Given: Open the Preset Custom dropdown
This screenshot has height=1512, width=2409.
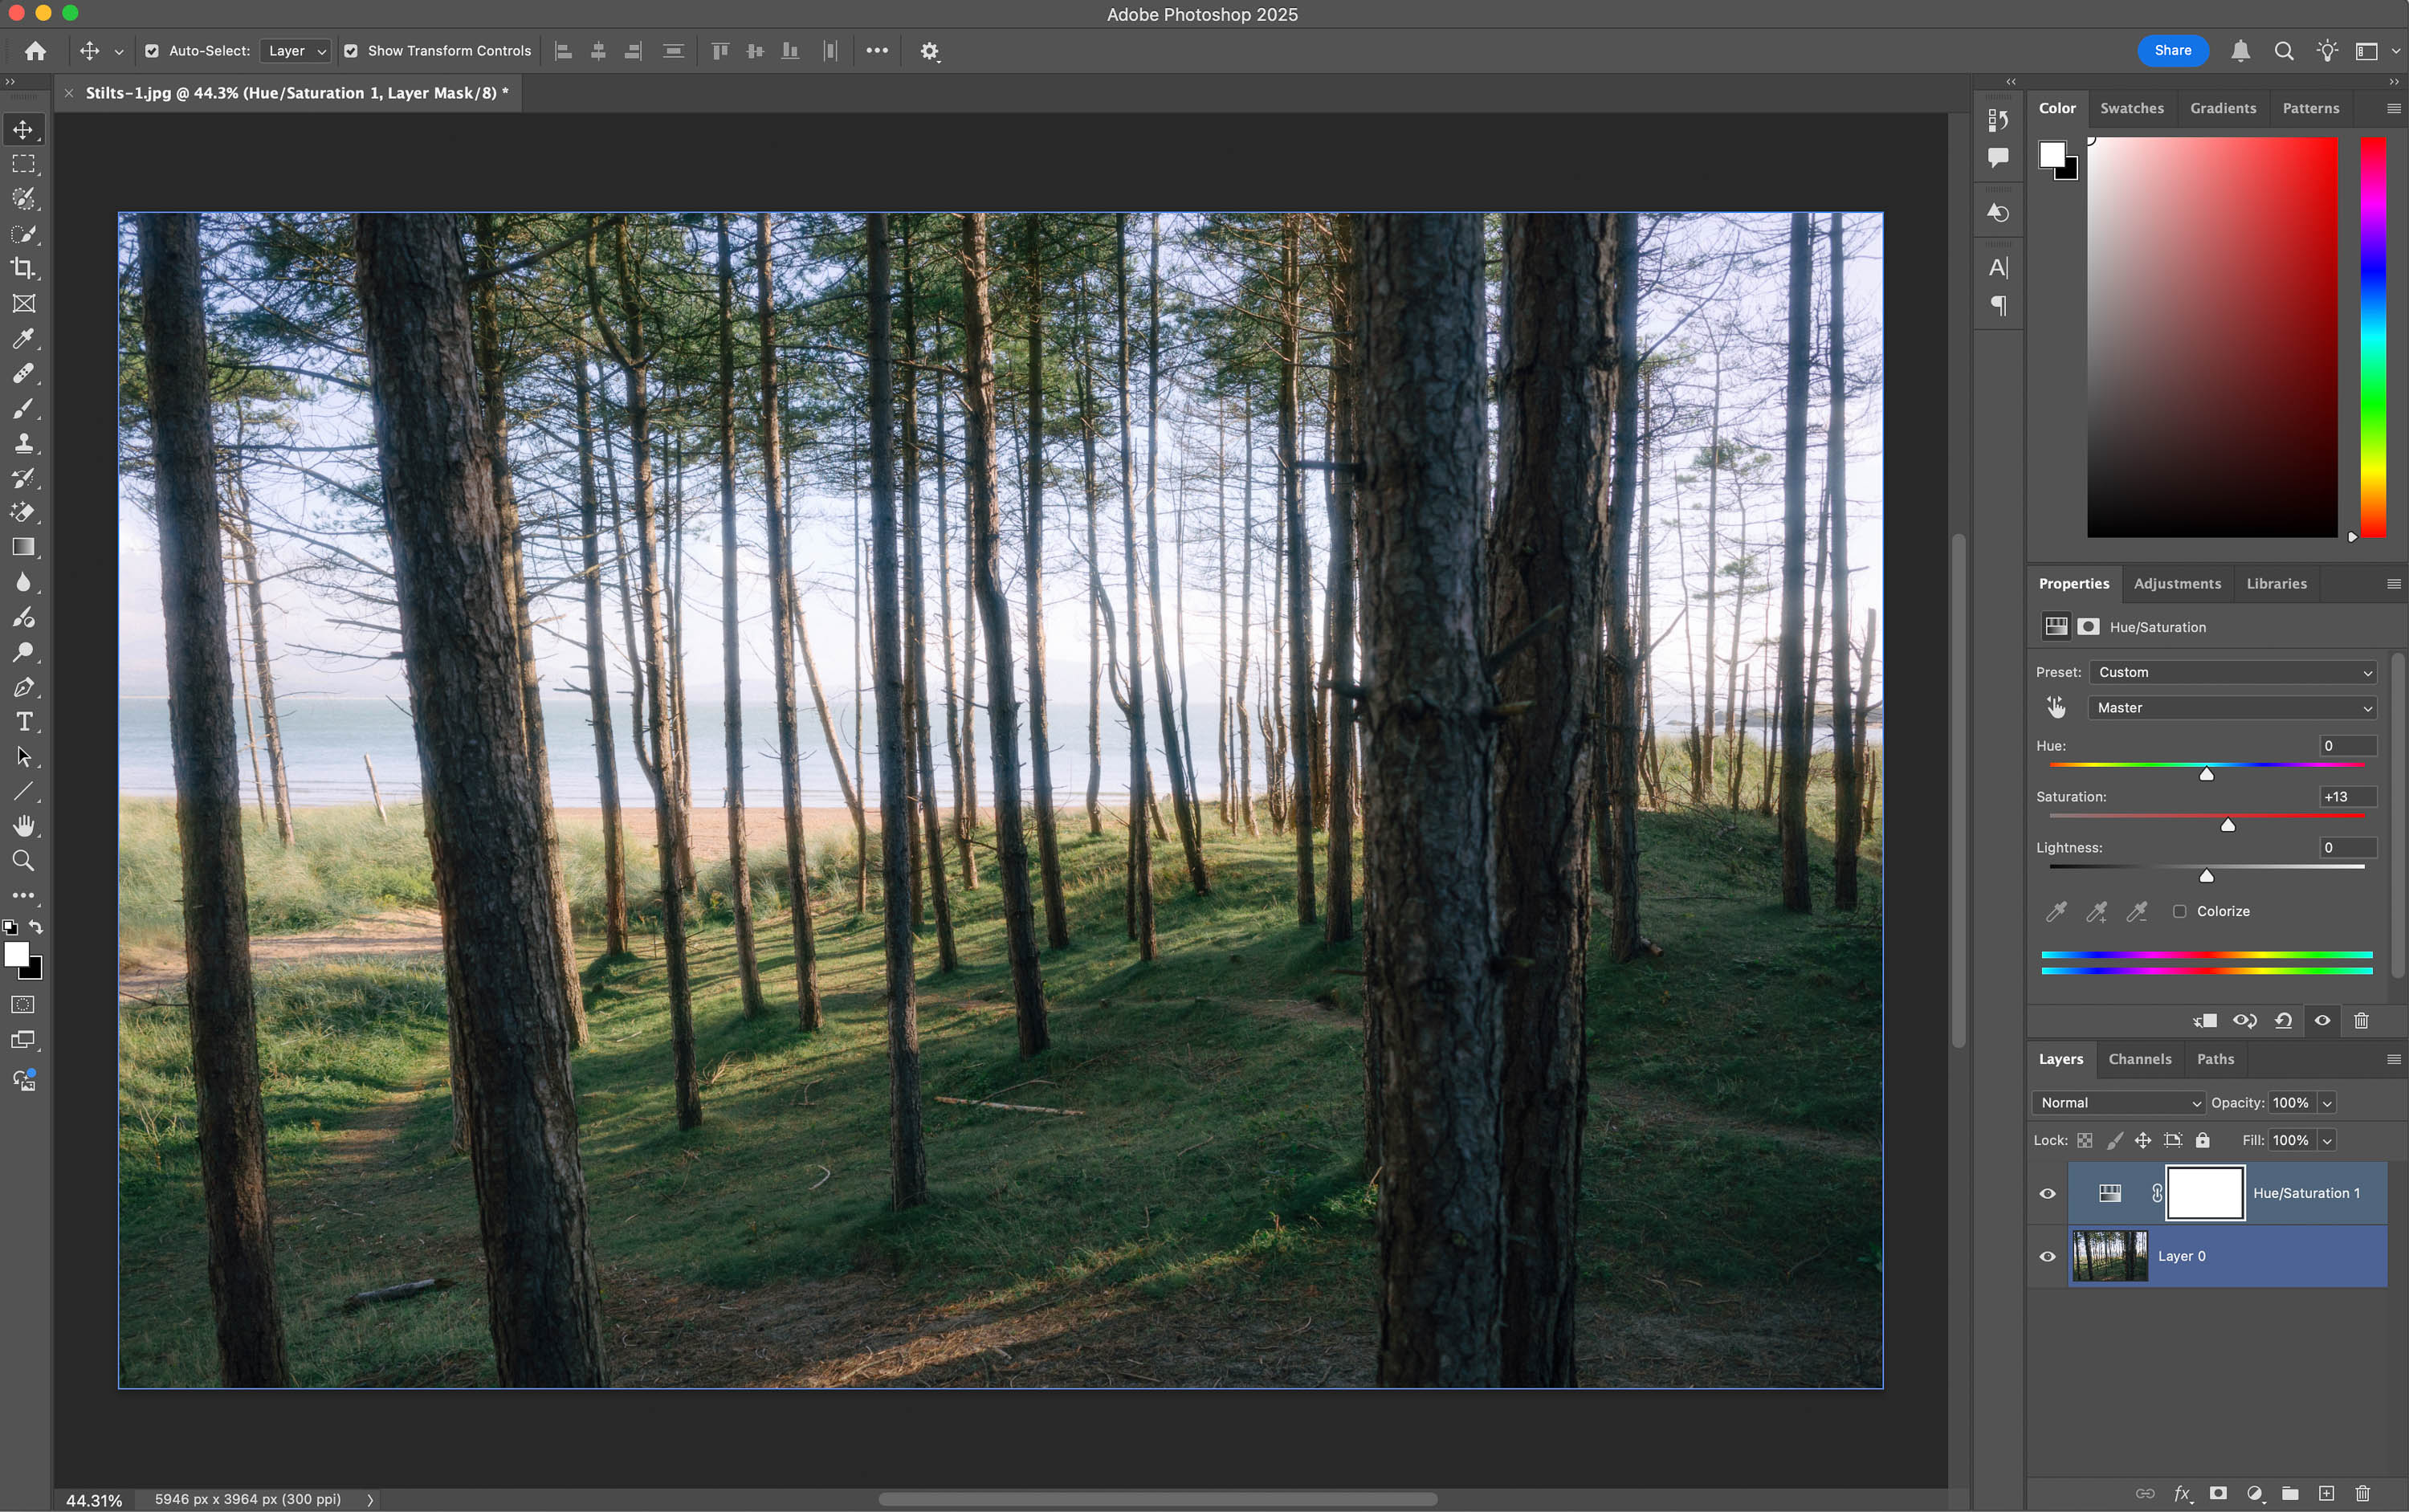Looking at the screenshot, I should click(2233, 672).
